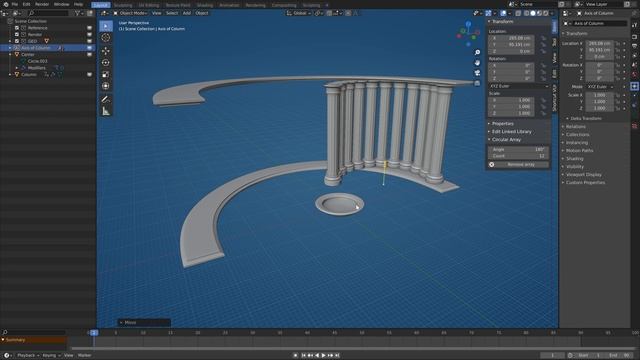Jump to the end frame
640x360 pixels.
tap(337, 356)
